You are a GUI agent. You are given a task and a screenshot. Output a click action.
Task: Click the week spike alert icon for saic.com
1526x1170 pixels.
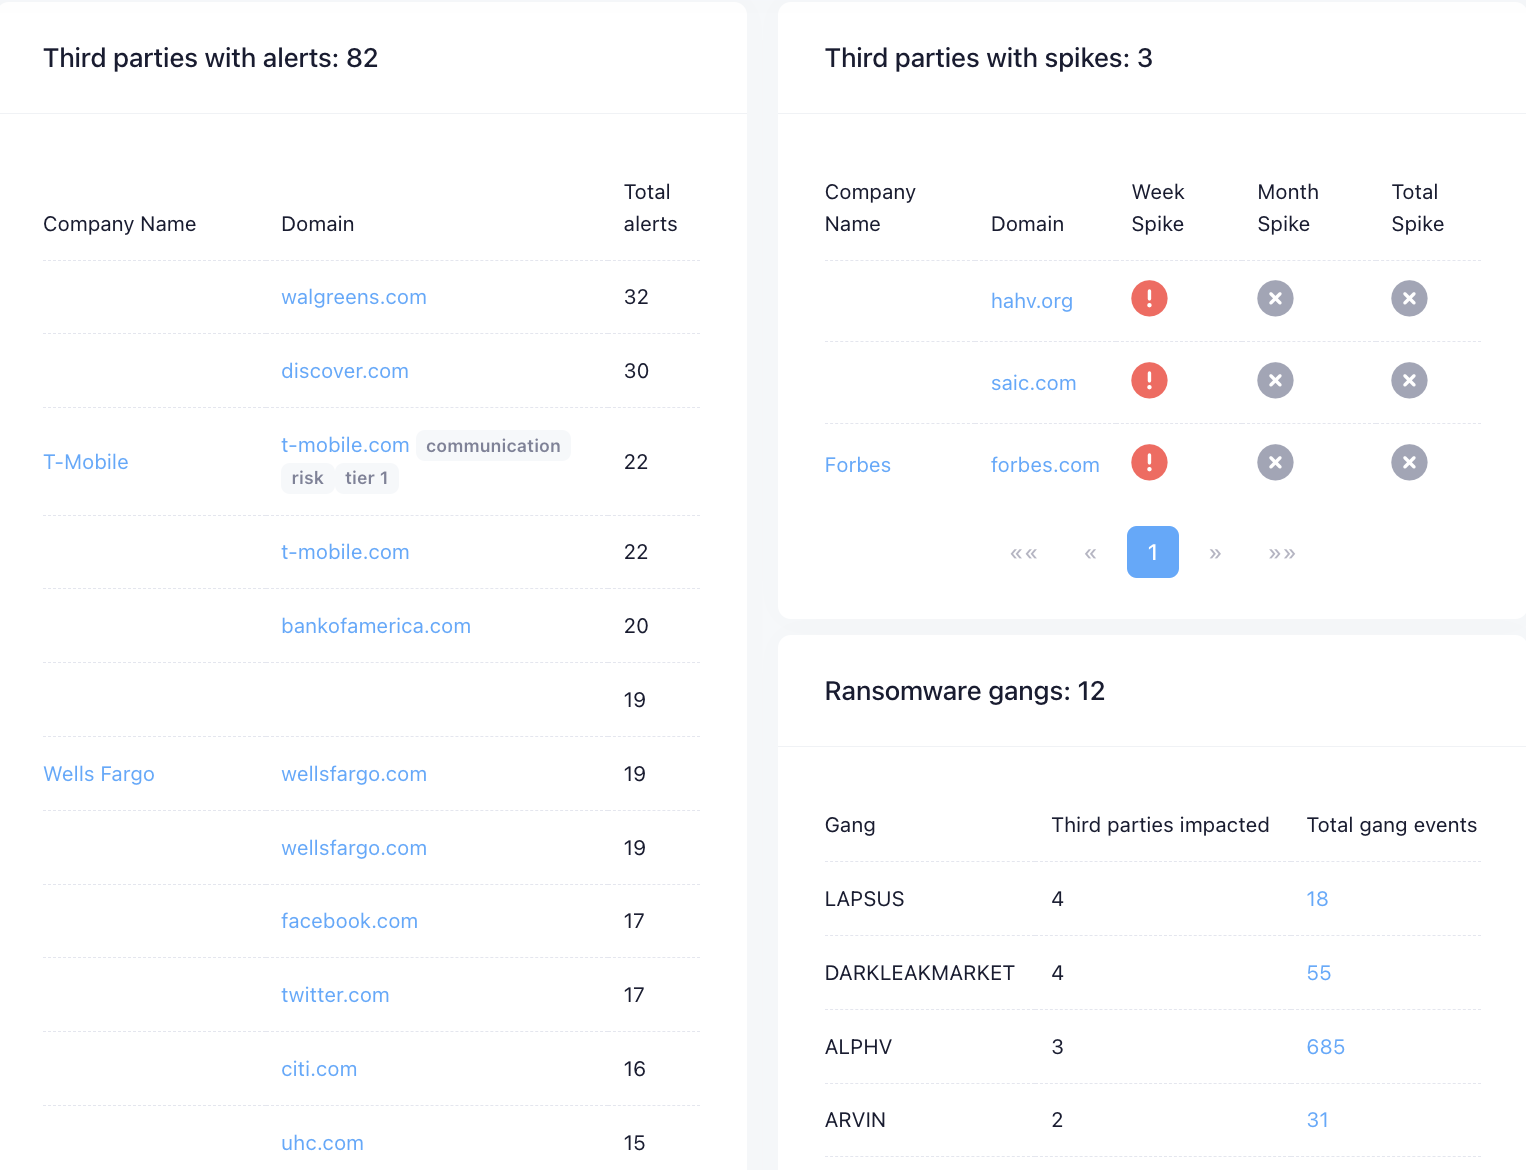[1149, 380]
